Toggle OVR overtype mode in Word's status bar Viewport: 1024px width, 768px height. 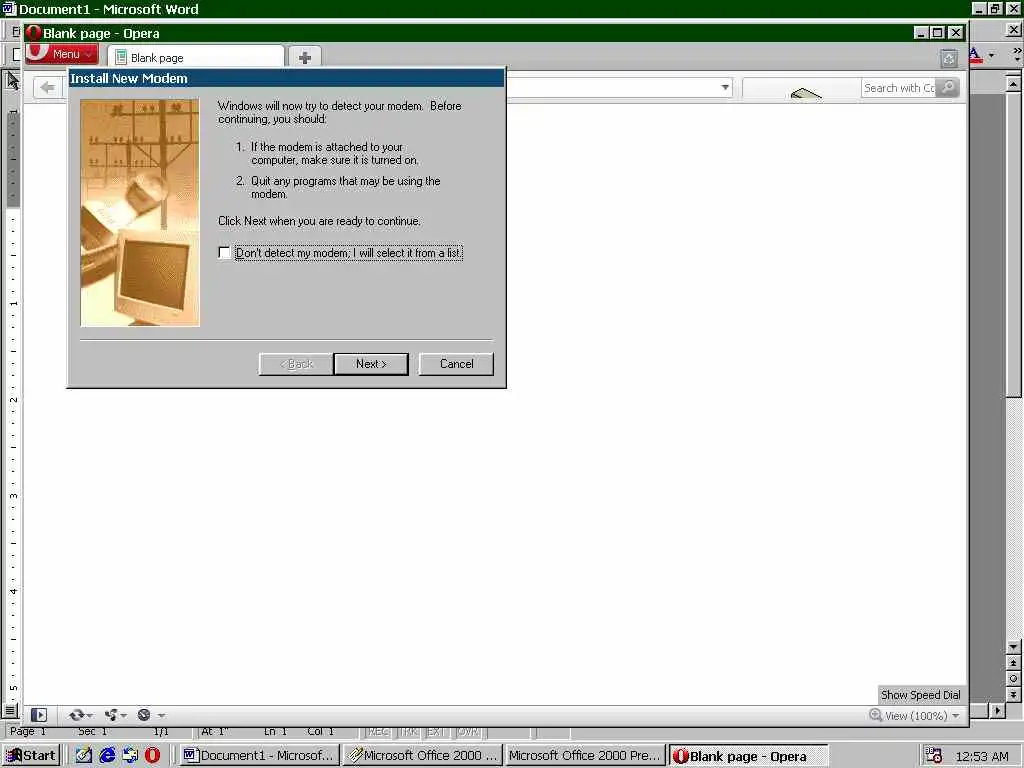tap(468, 732)
